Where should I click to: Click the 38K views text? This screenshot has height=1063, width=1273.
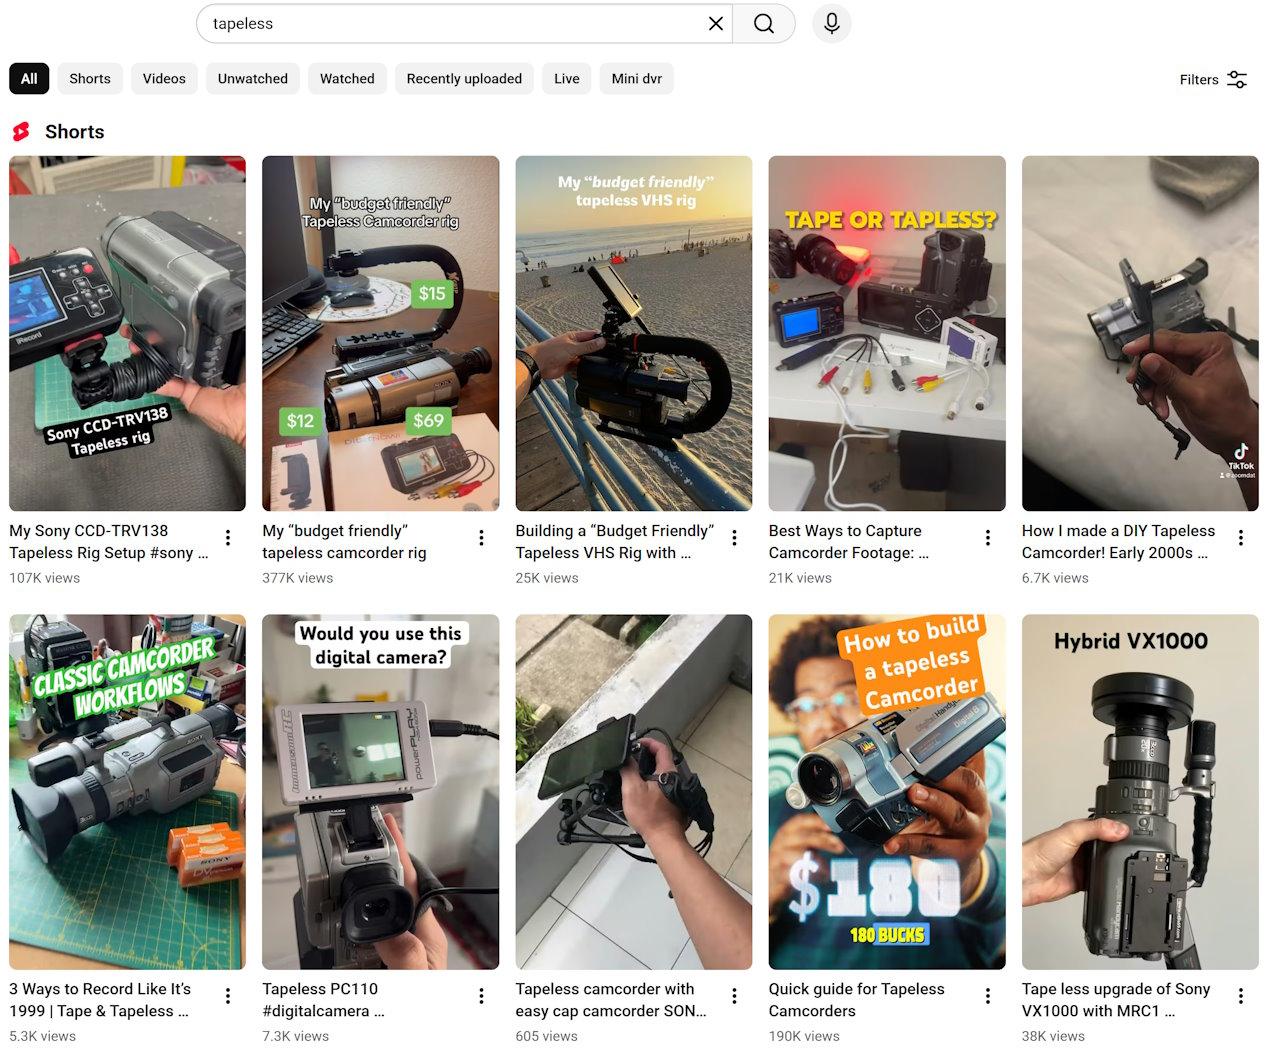(1053, 1036)
